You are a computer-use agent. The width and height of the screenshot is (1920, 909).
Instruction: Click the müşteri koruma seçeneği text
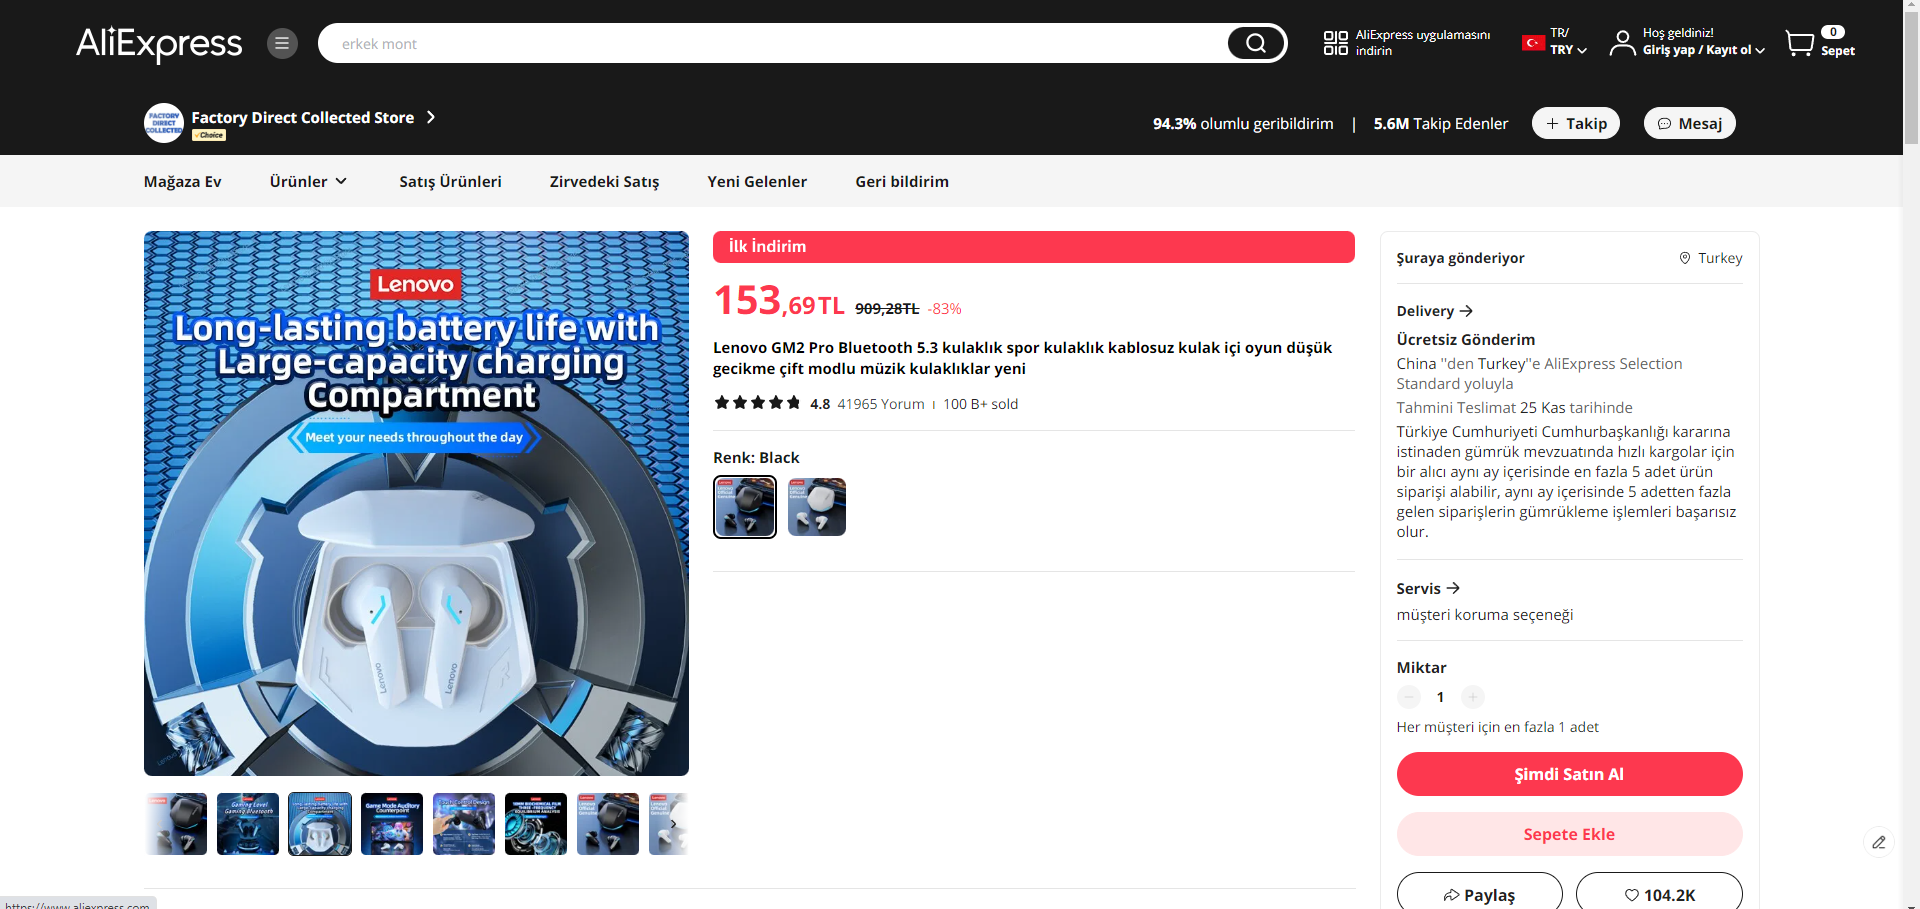tap(1485, 615)
